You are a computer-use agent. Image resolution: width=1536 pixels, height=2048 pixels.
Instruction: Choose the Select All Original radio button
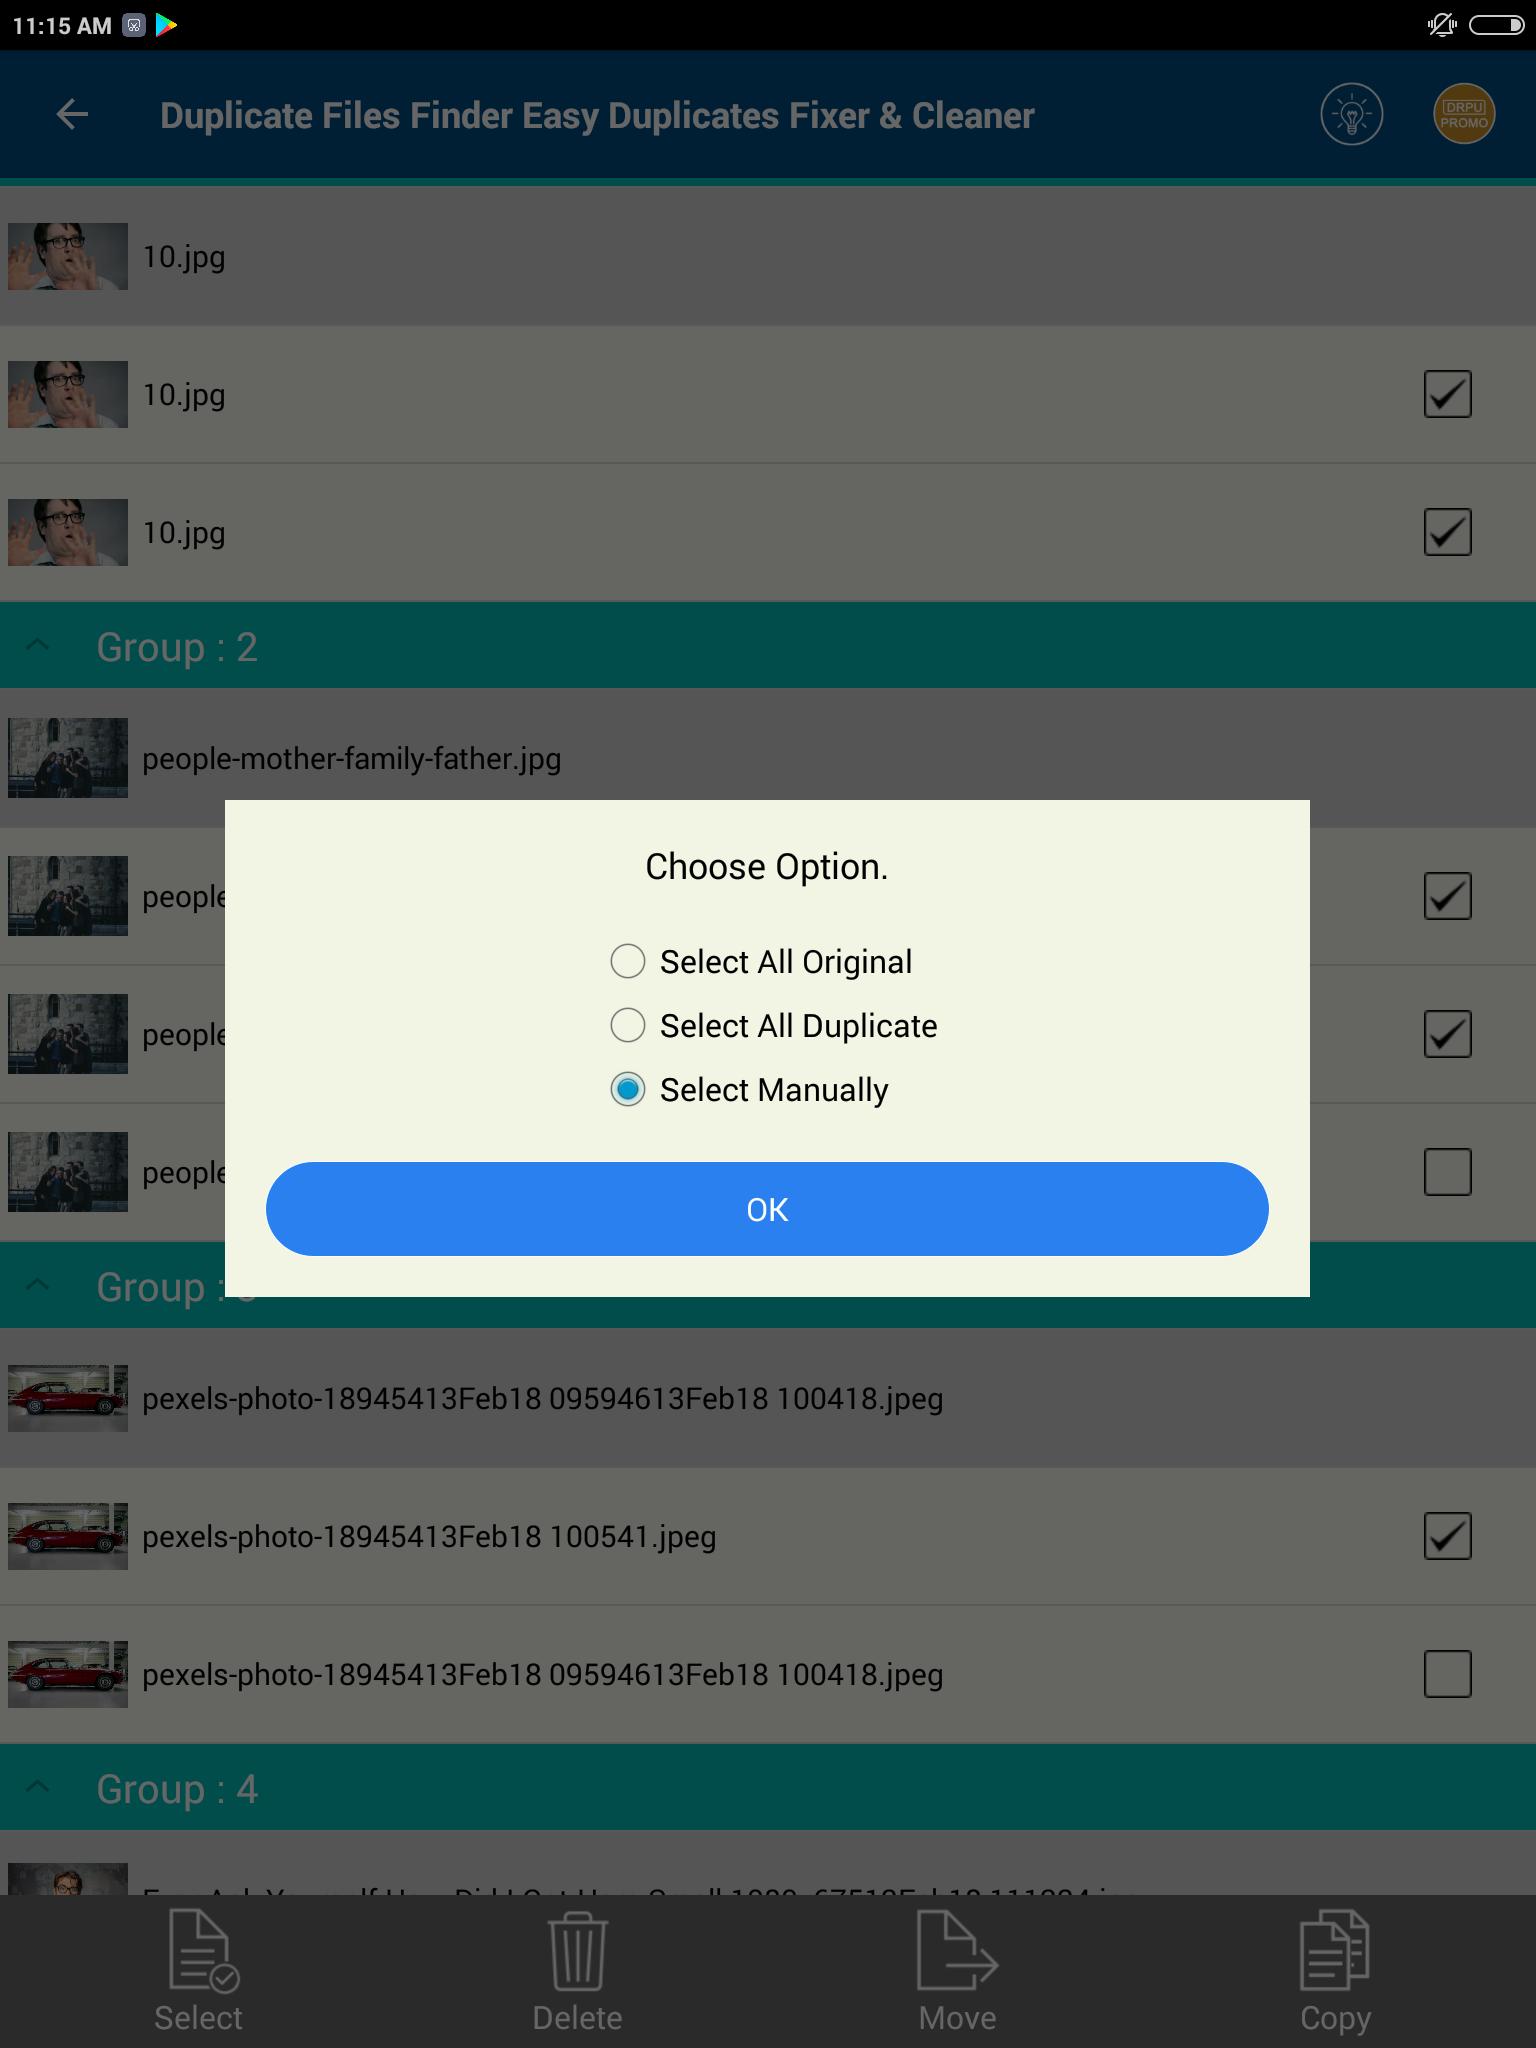point(628,961)
